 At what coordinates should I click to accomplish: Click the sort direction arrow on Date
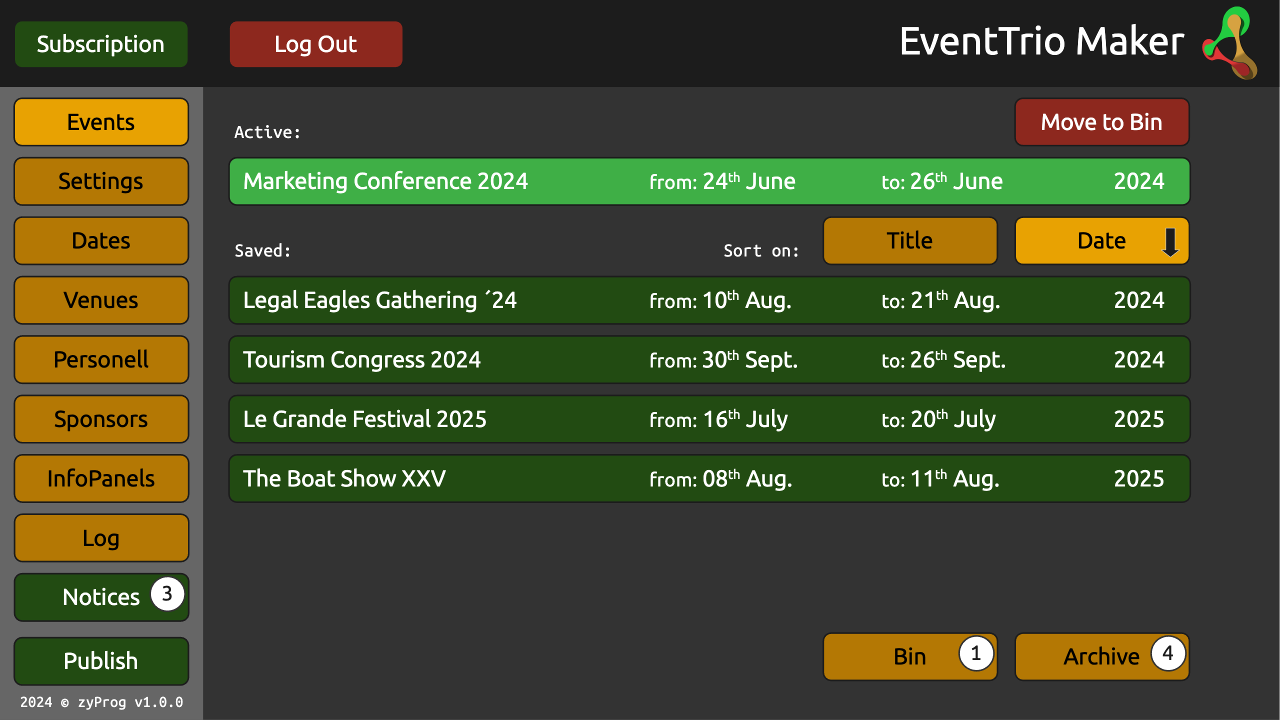1170,242
